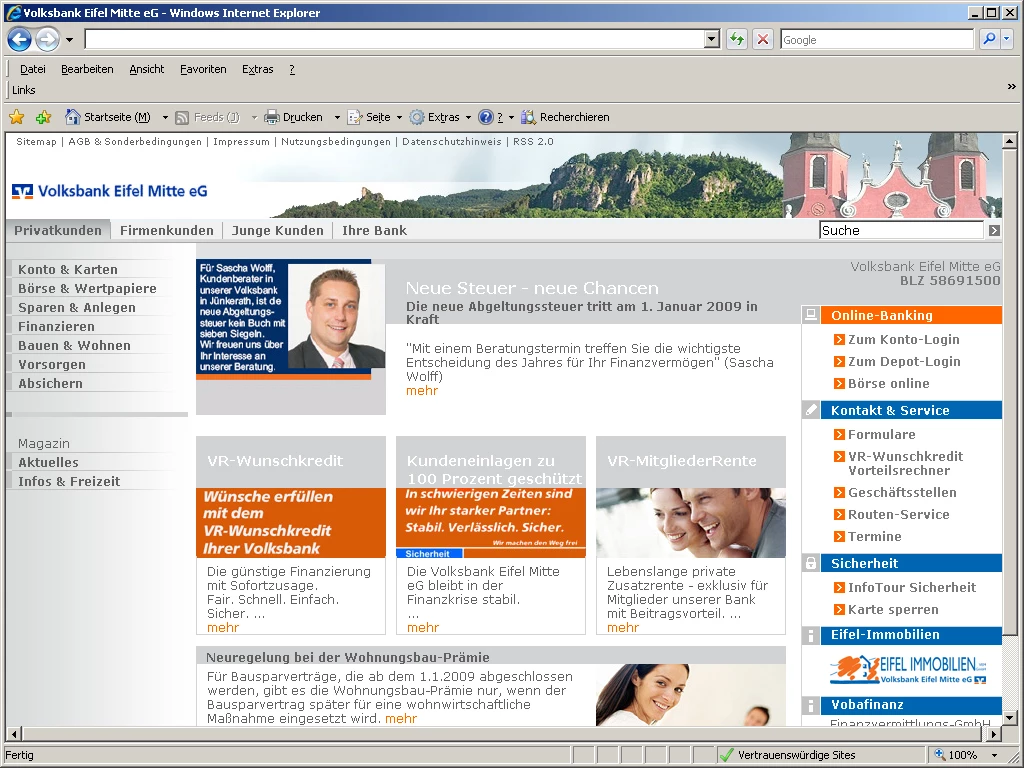Click the Startseite home icon

click(73, 117)
